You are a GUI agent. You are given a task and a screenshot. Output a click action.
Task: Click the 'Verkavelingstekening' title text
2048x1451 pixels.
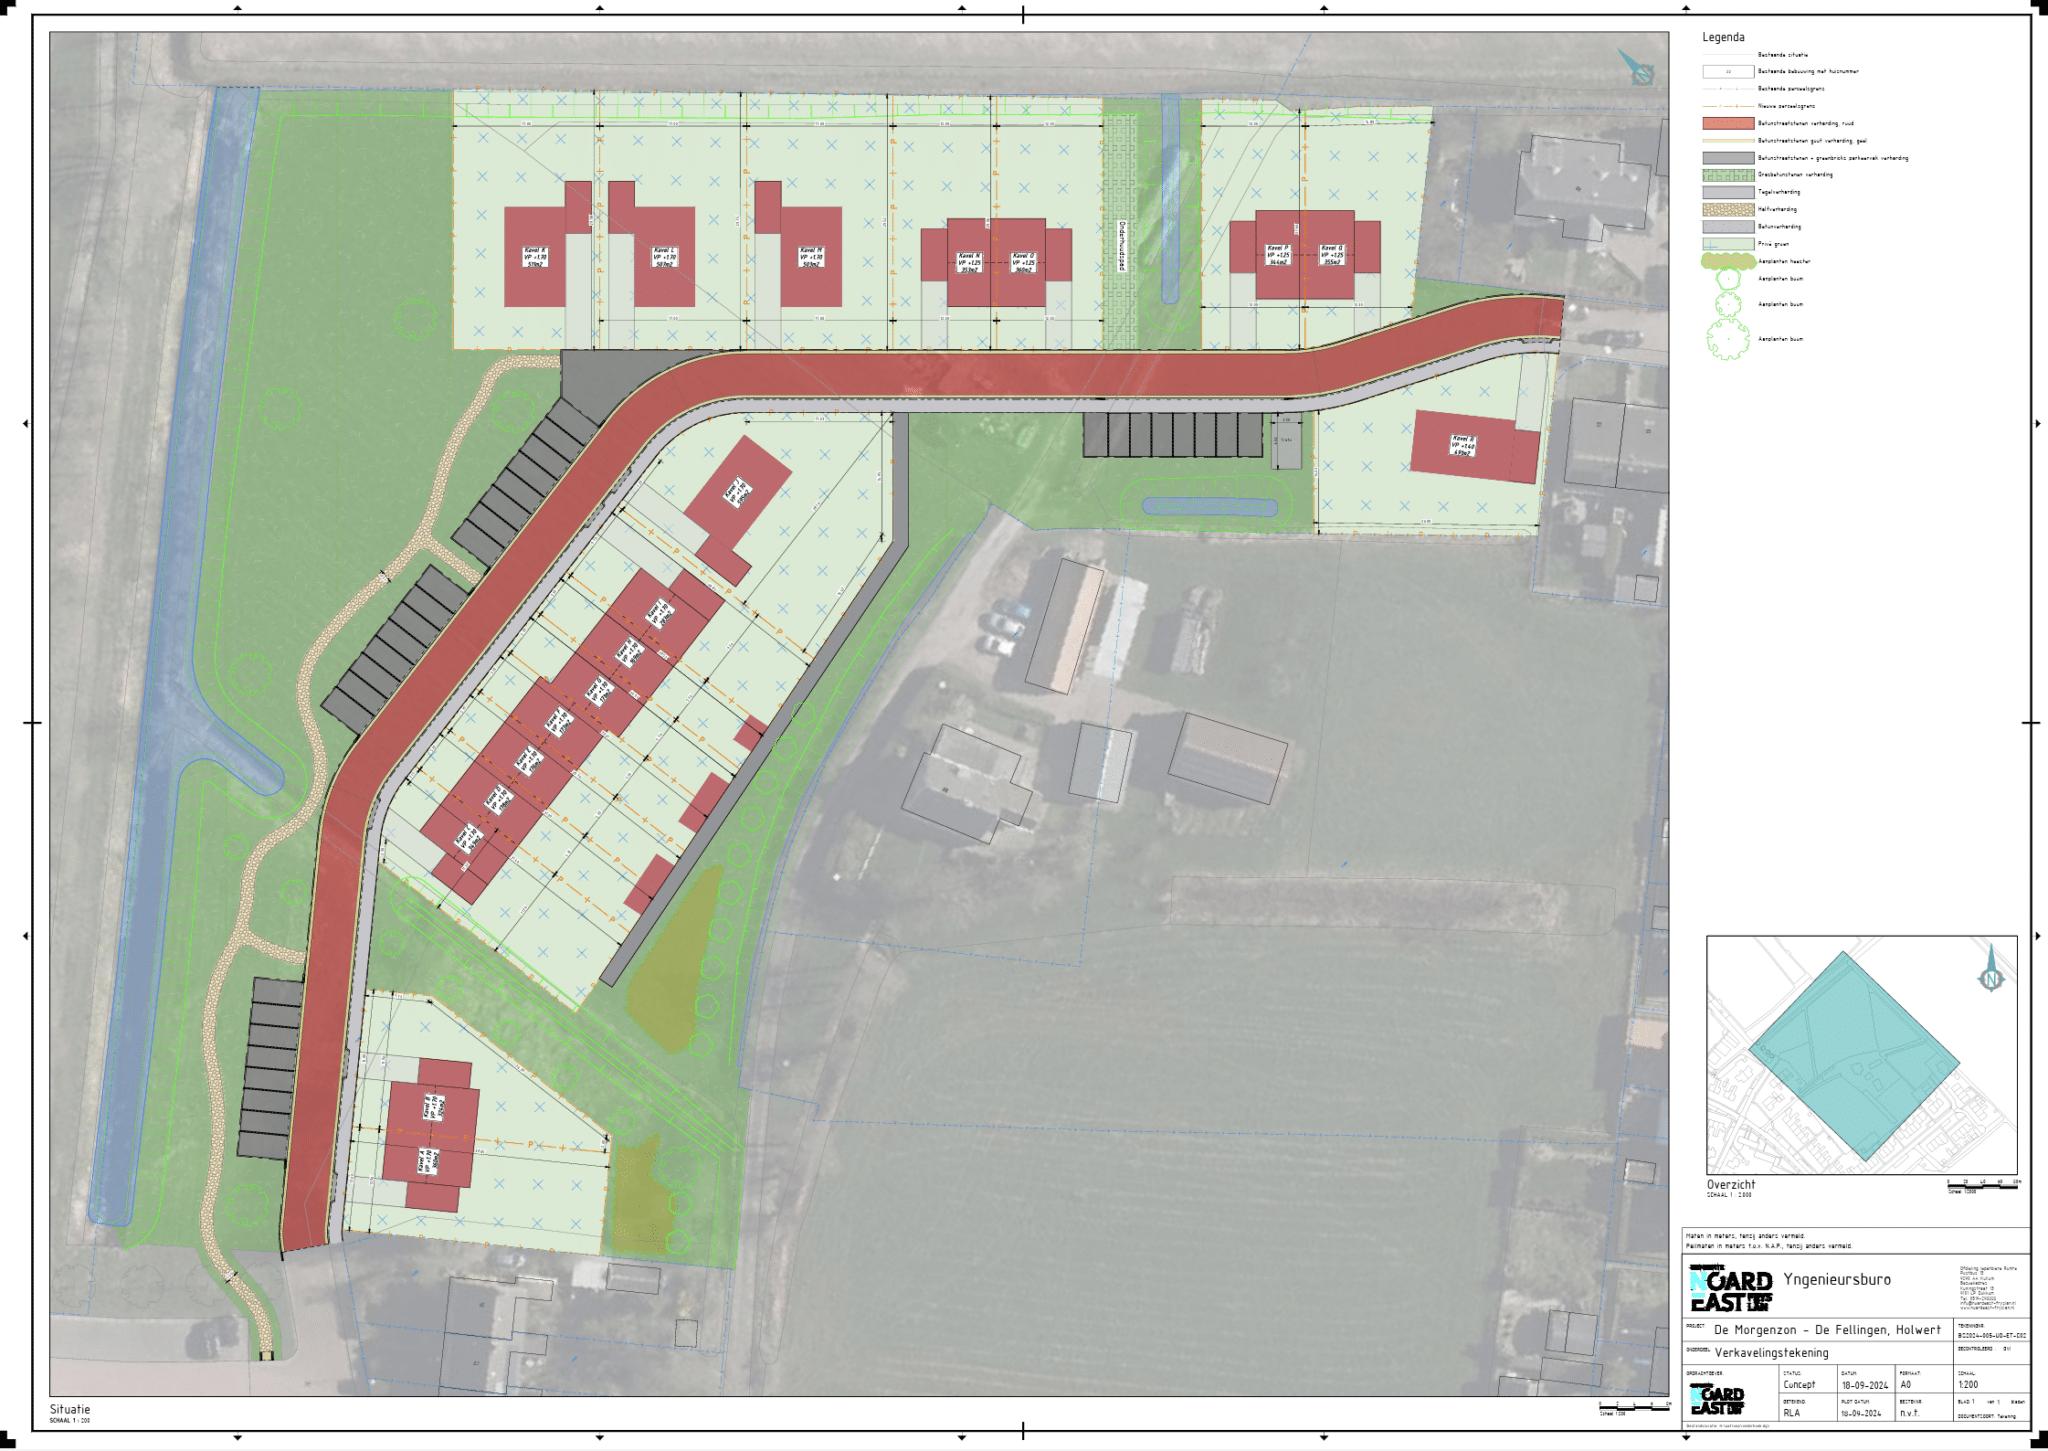pyautogui.click(x=1771, y=1353)
